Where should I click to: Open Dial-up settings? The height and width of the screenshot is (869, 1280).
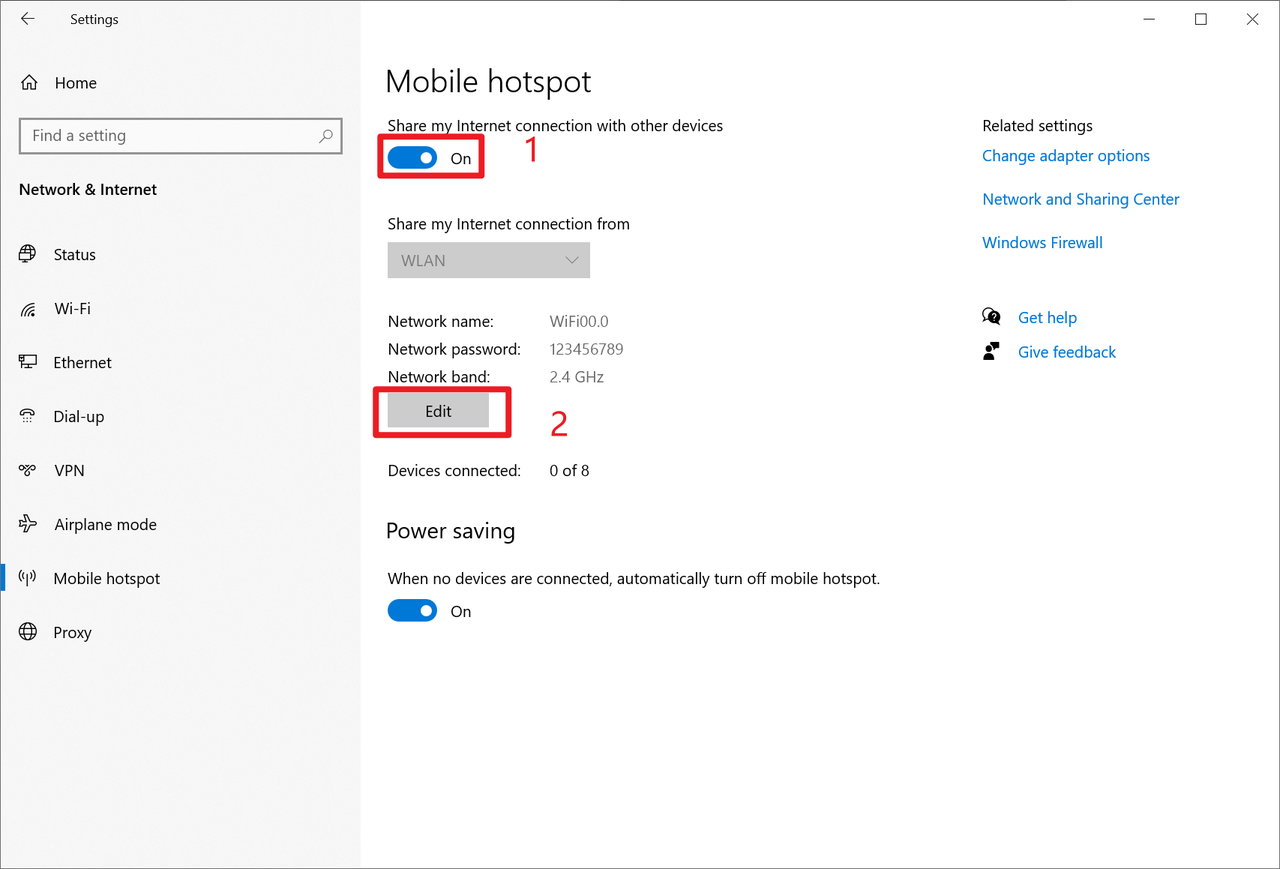coord(79,416)
